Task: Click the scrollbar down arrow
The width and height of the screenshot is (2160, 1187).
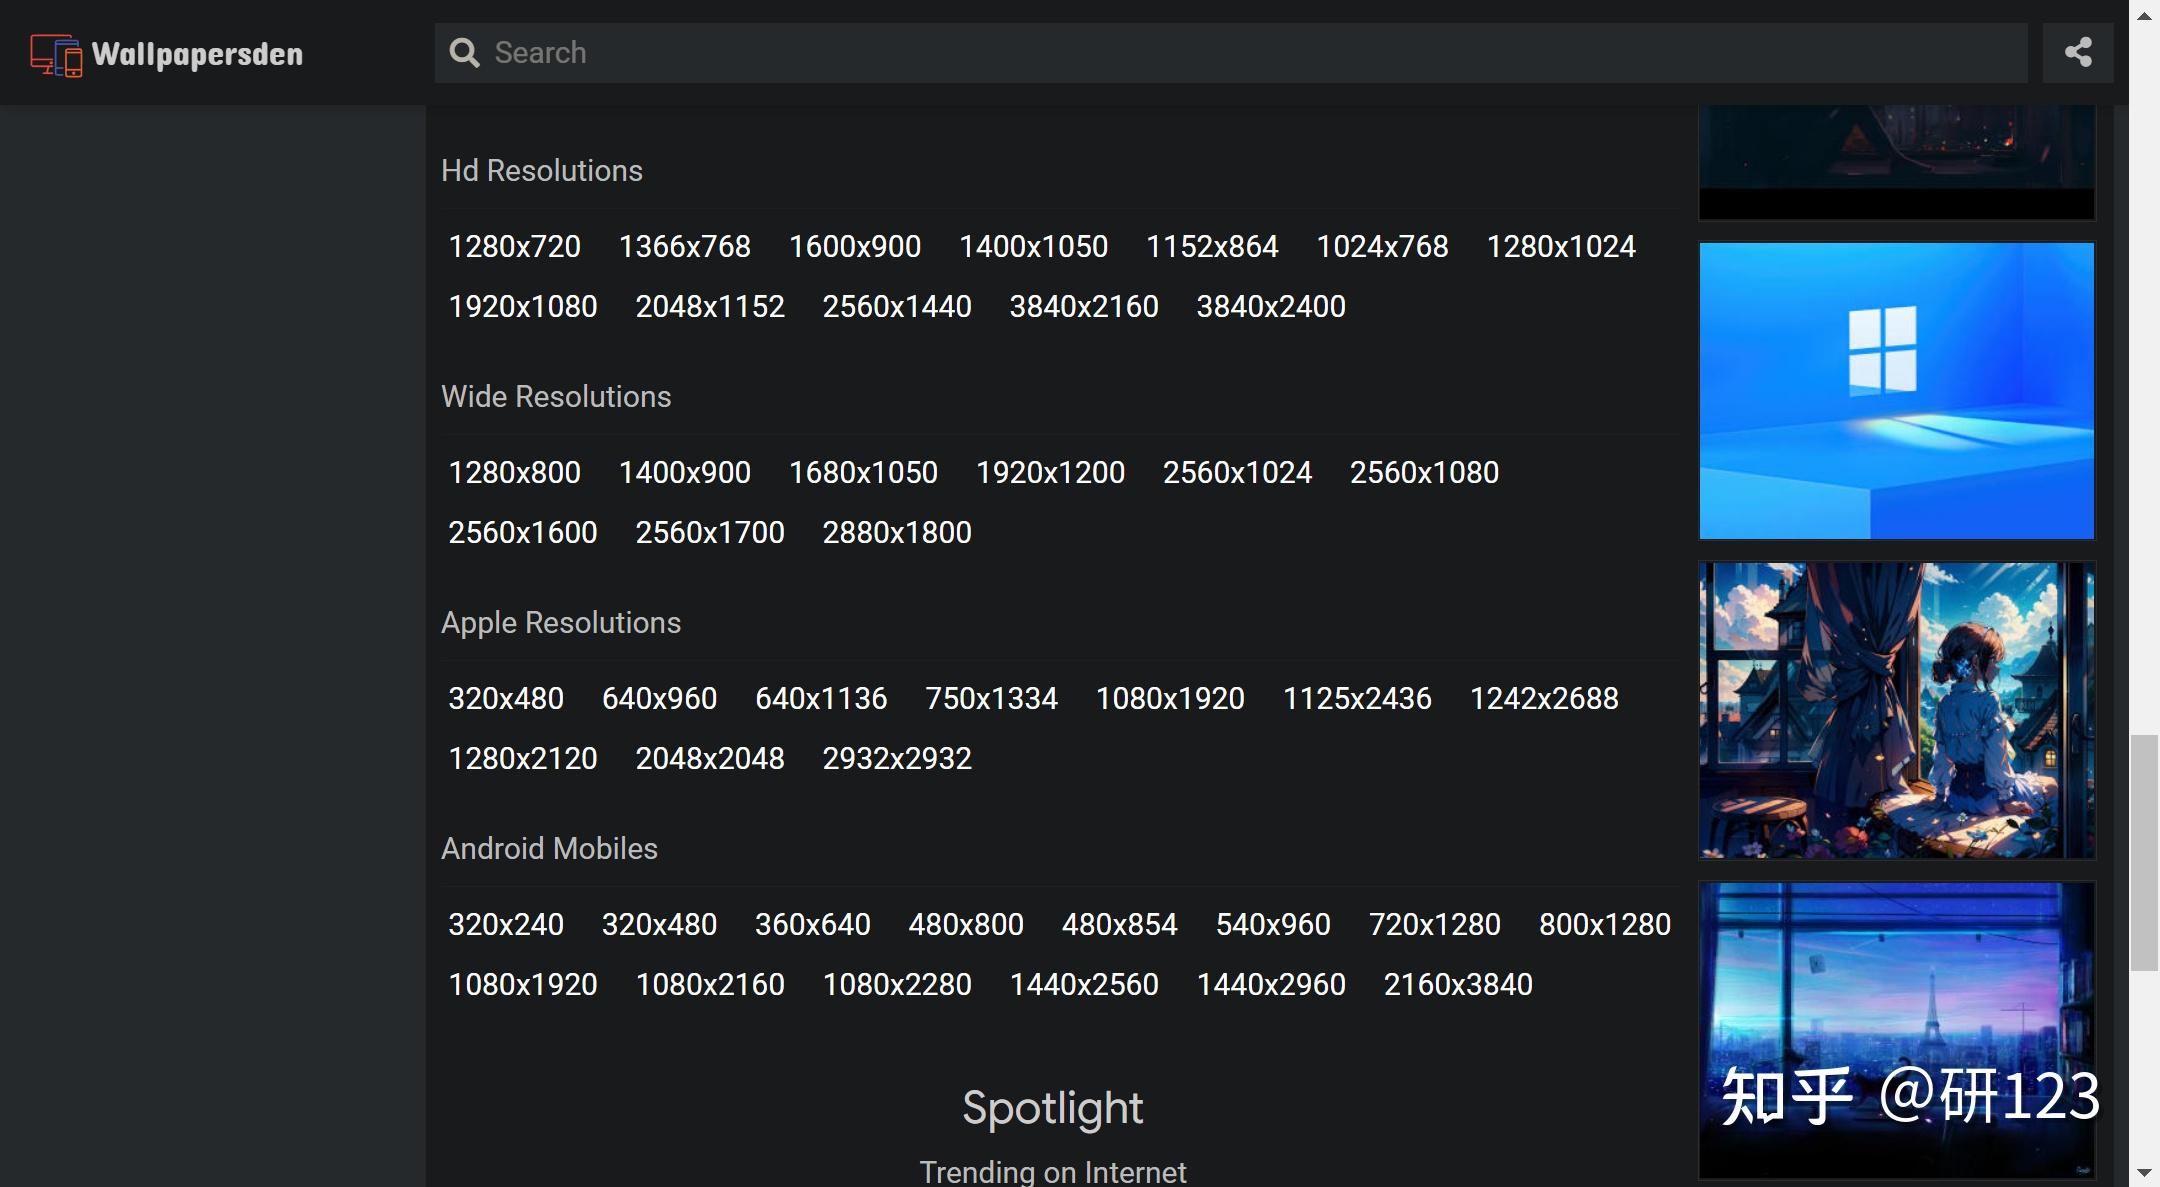Action: 2144,1171
